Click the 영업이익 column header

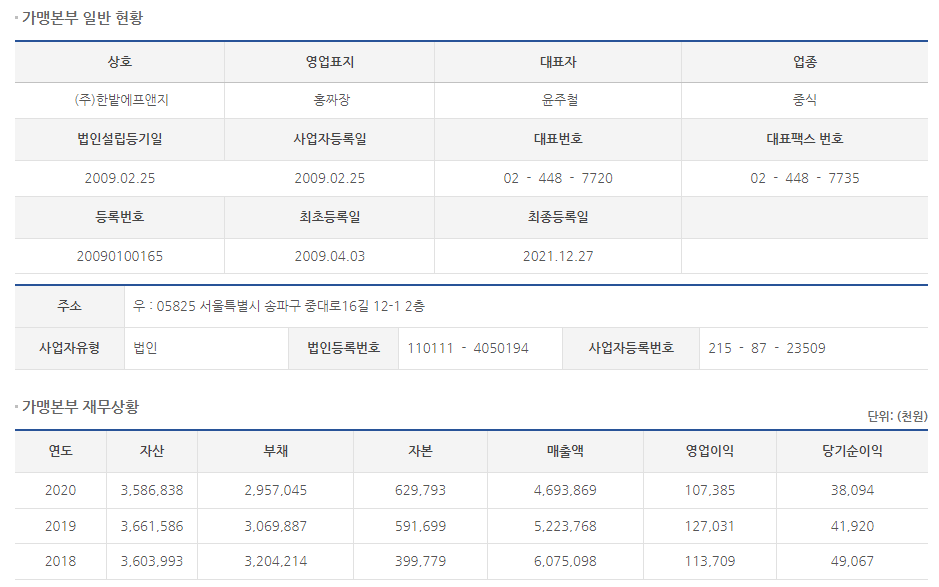coord(710,451)
